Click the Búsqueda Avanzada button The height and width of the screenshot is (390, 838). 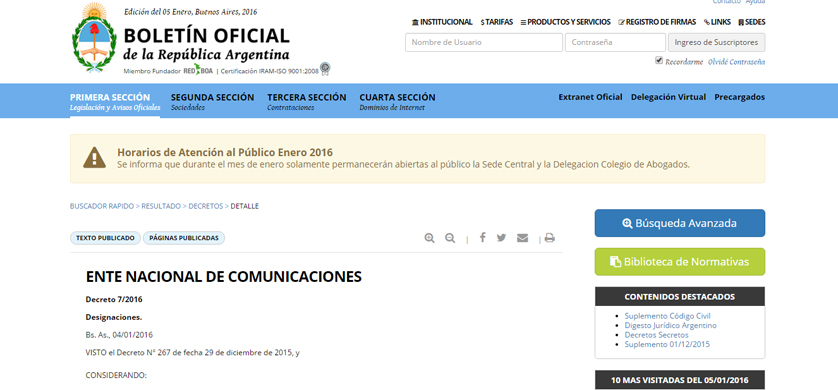(x=680, y=223)
